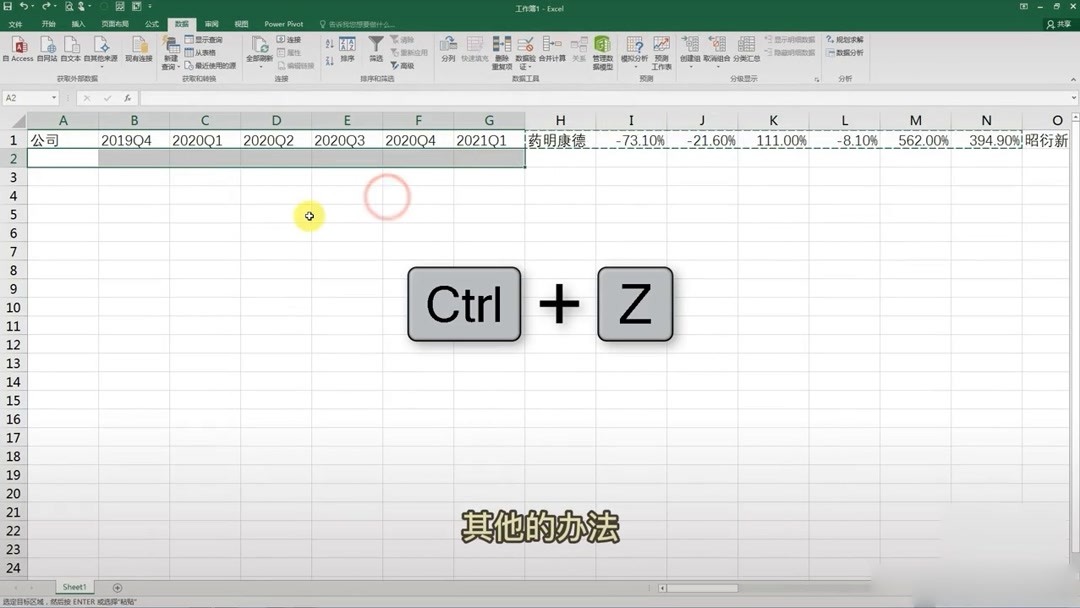Open the Undo history dropdown arrow
1080x608 pixels.
(x=34, y=6)
